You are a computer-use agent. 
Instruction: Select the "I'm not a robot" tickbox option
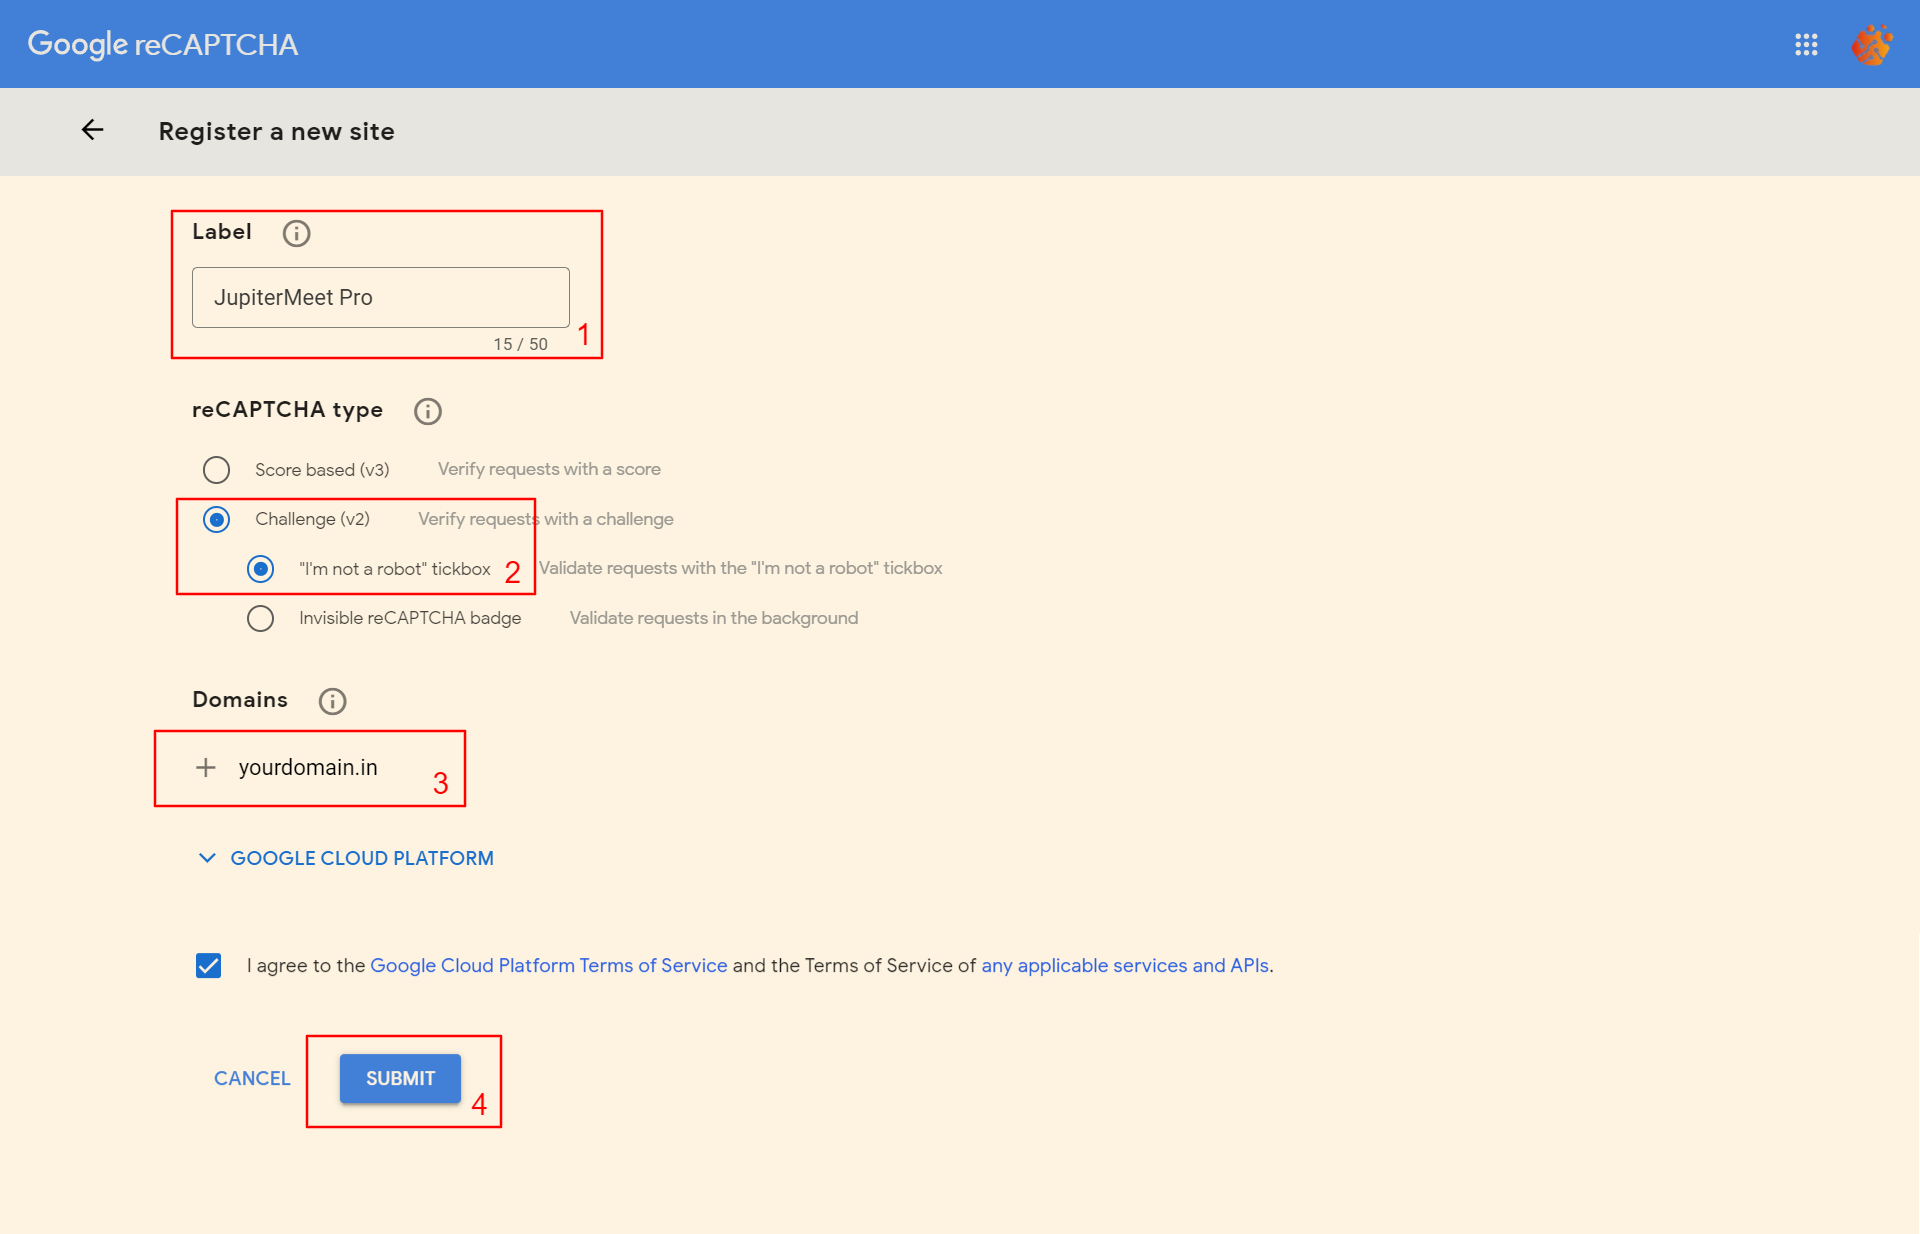tap(260, 569)
